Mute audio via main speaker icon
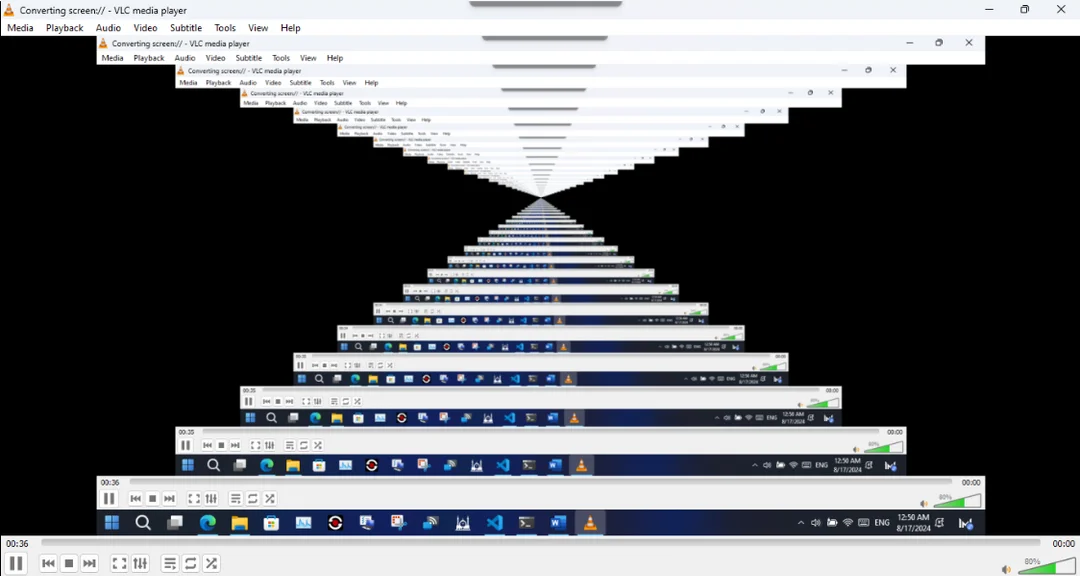This screenshot has height=576, width=1080. coord(1006,569)
